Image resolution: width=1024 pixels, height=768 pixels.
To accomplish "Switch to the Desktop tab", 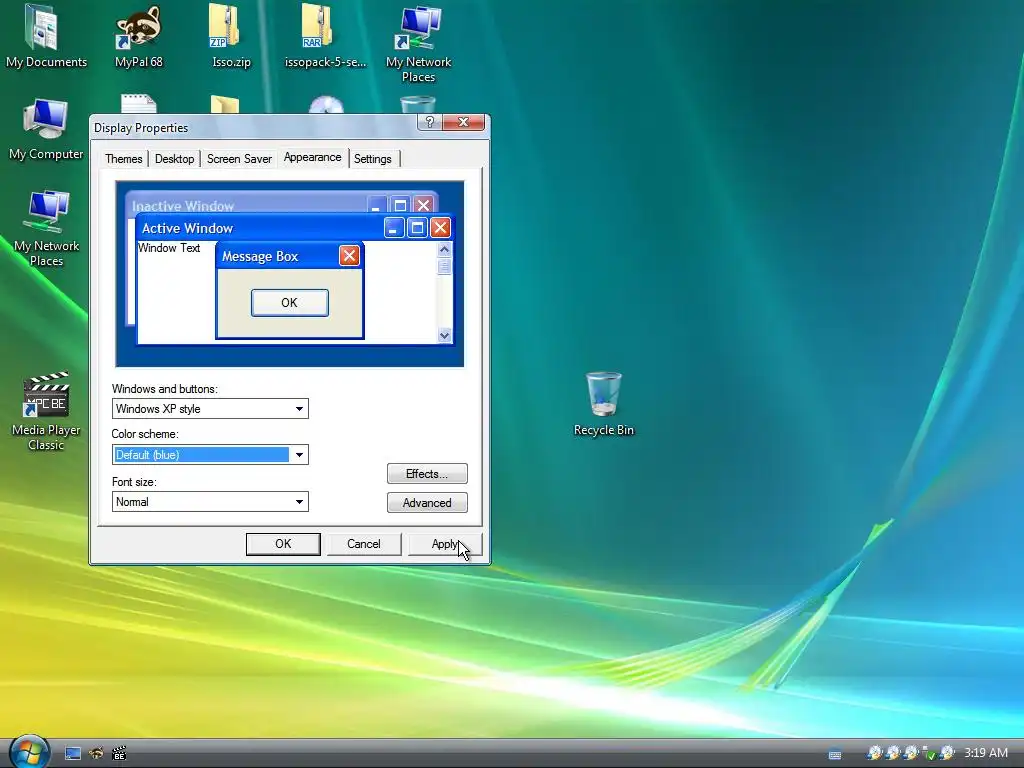I will (x=174, y=159).
